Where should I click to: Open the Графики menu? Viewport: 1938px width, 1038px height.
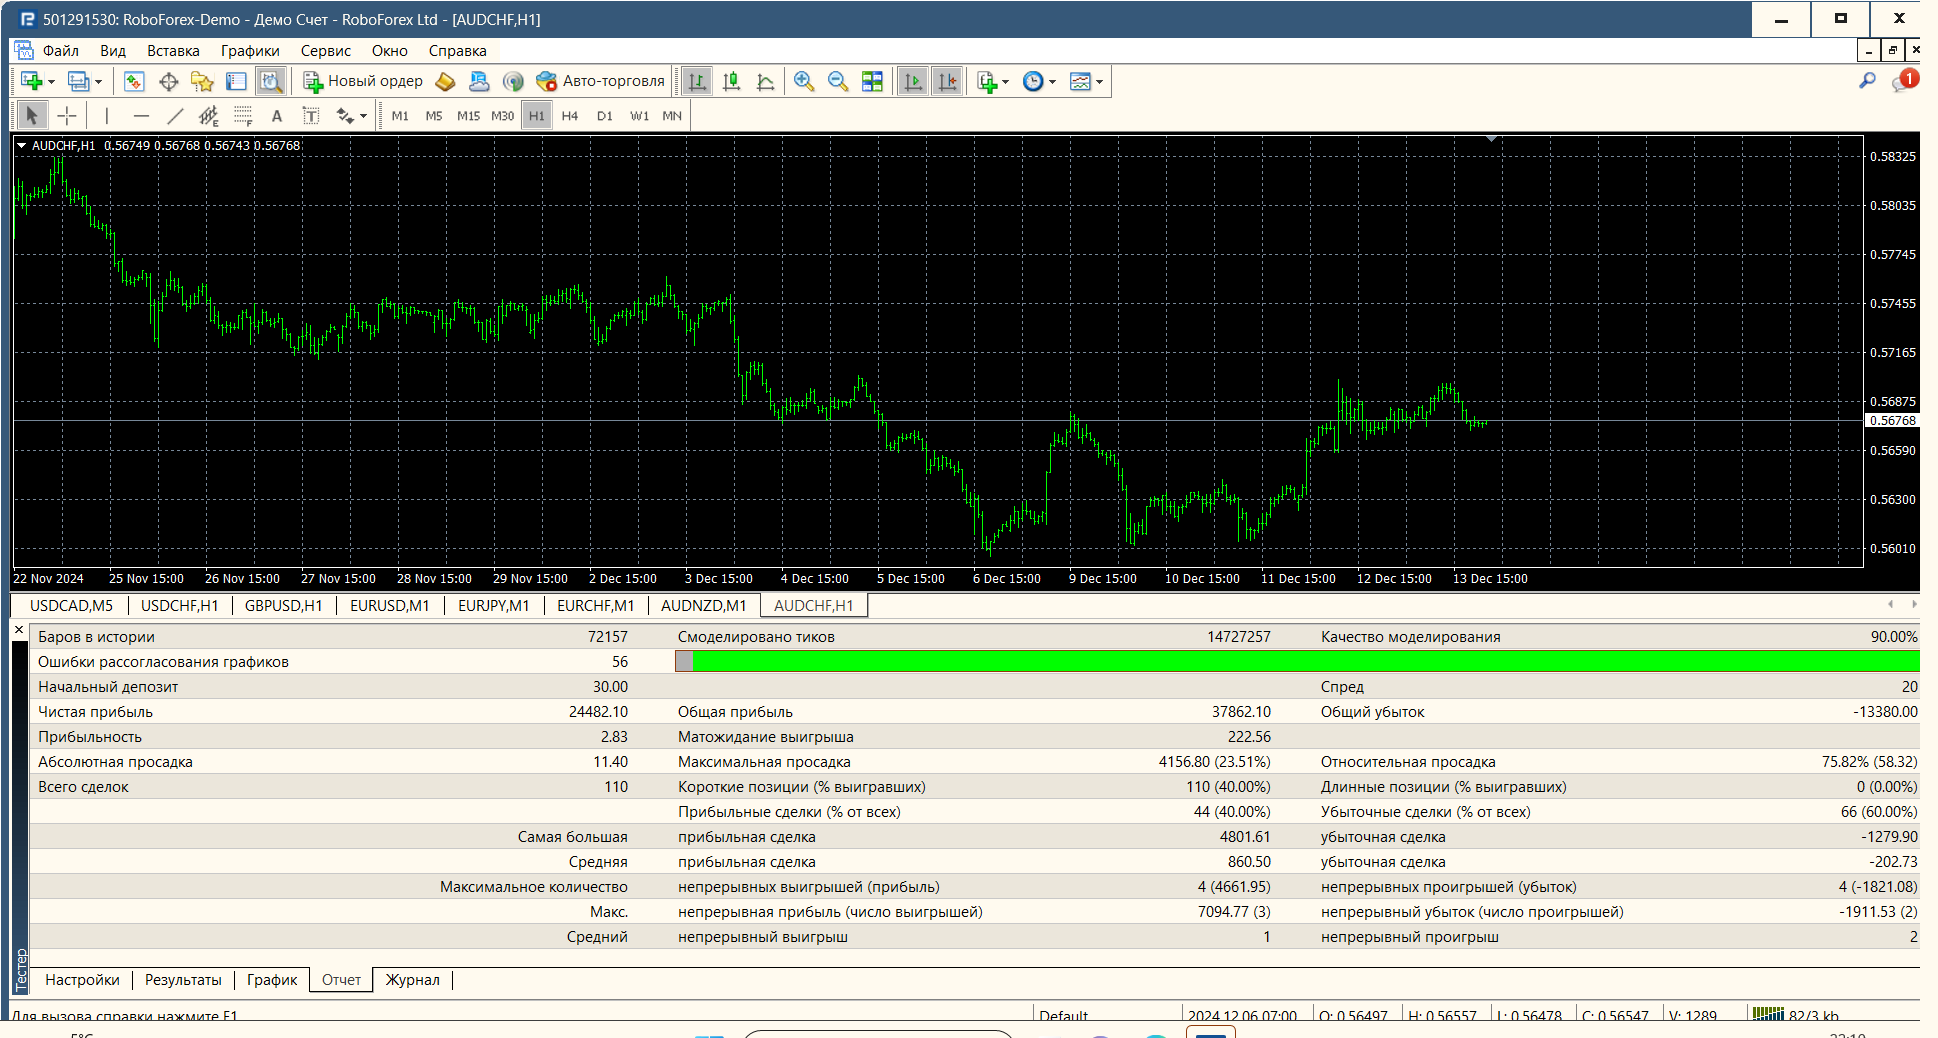[x=250, y=51]
